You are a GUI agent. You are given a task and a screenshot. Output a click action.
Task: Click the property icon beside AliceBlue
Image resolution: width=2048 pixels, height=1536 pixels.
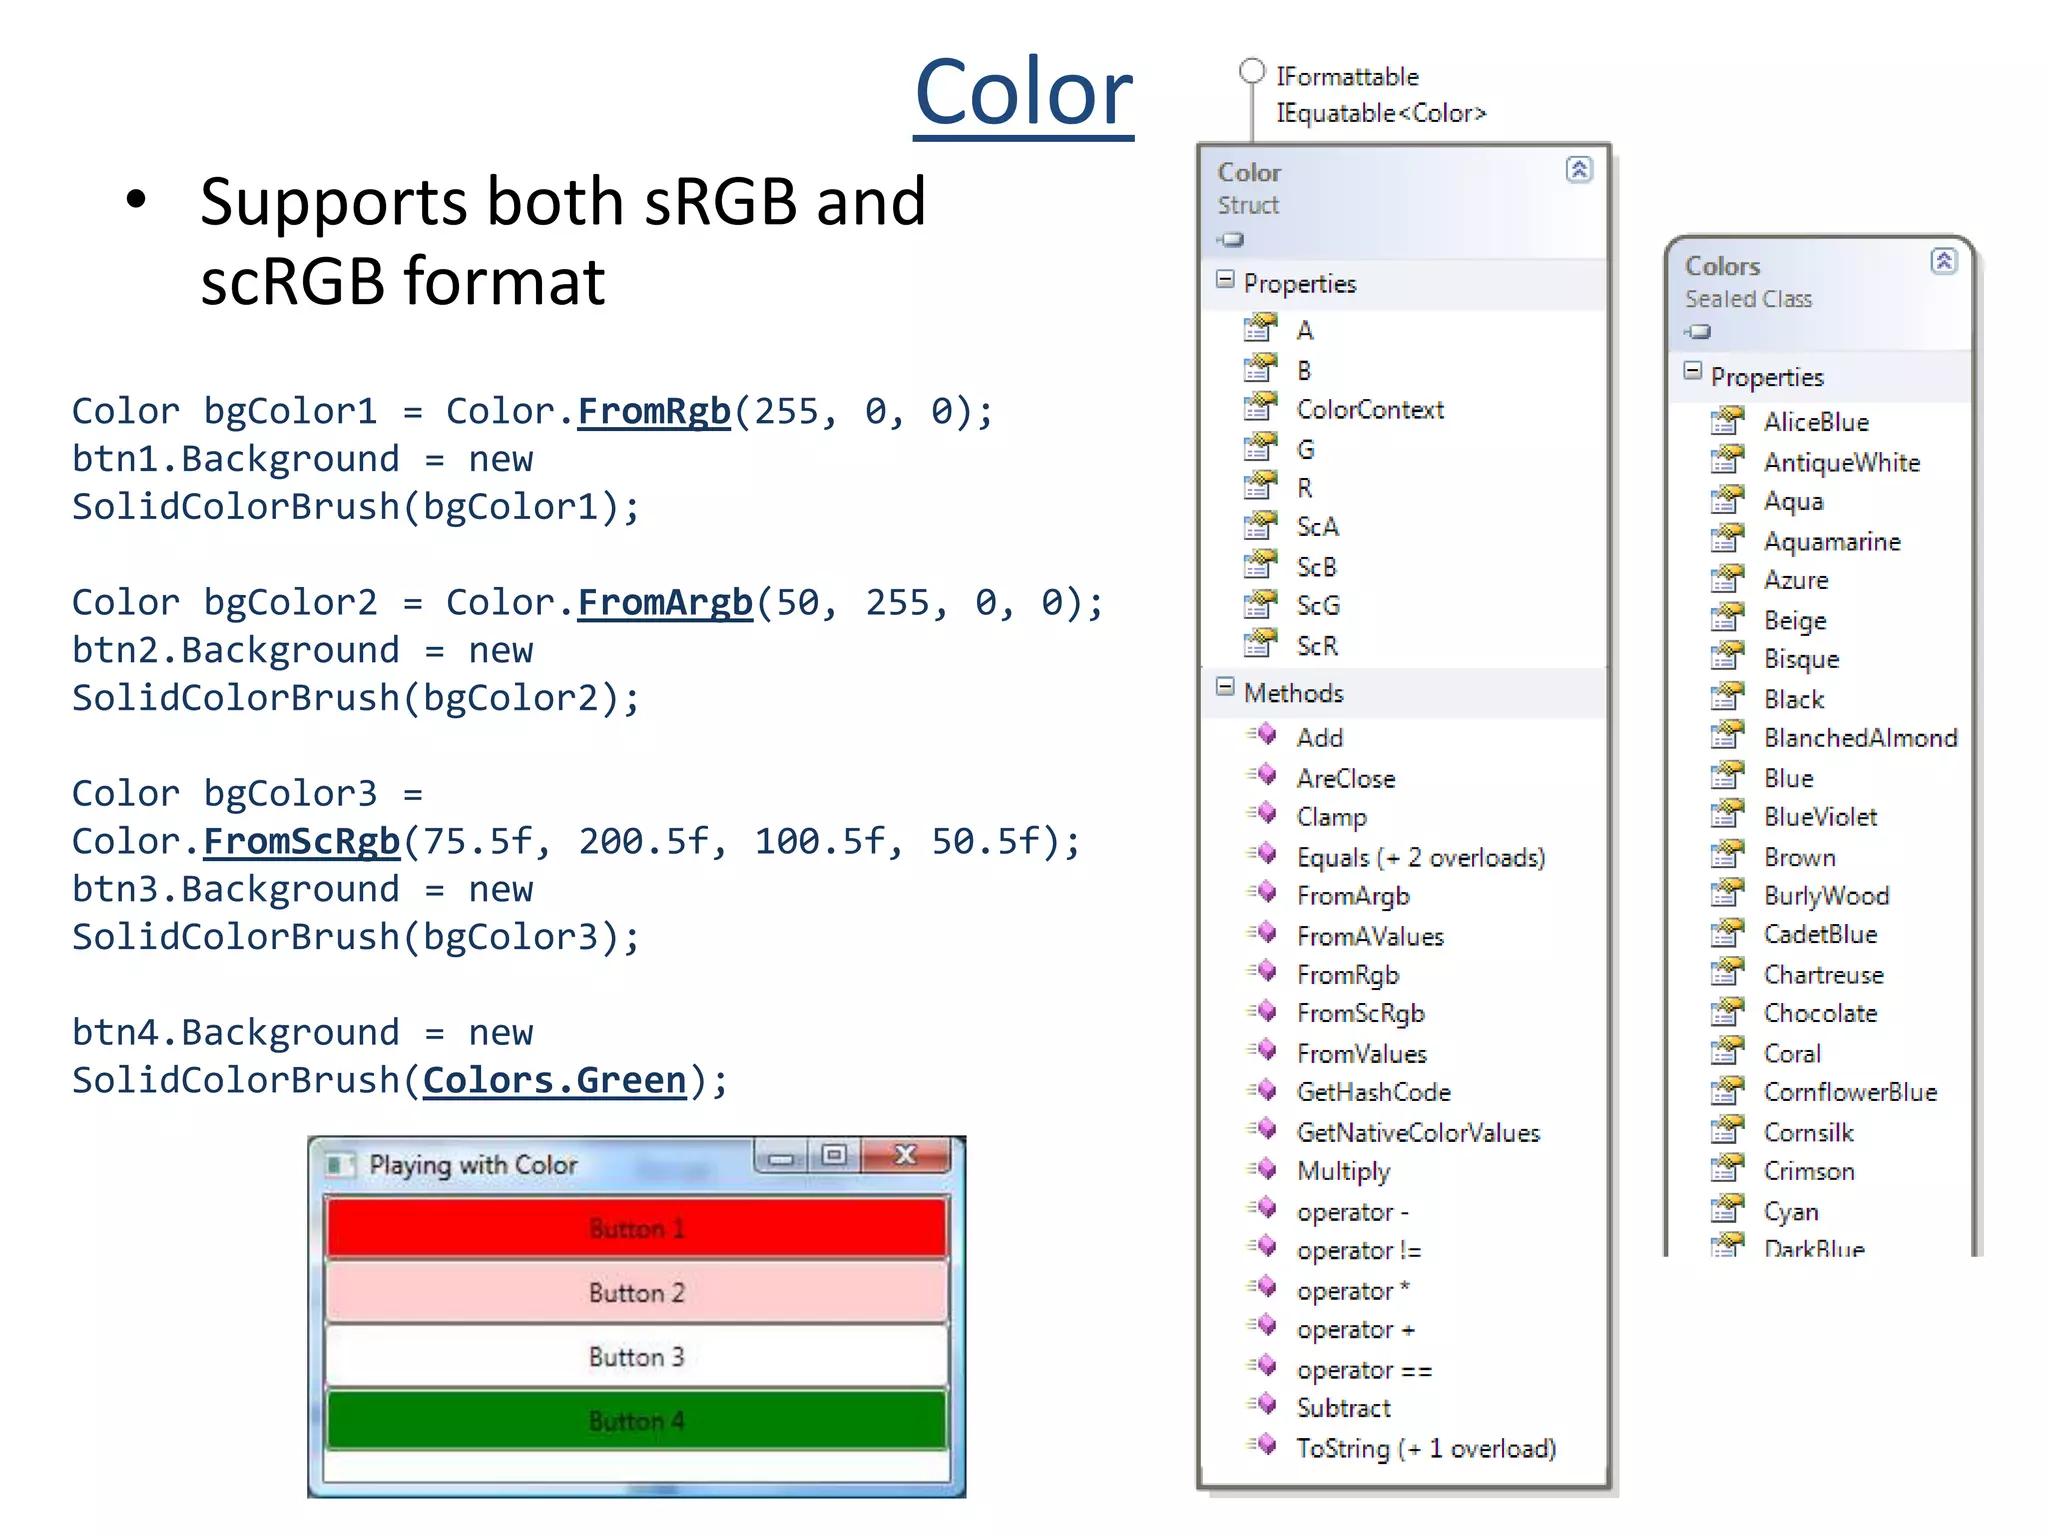coord(1727,420)
